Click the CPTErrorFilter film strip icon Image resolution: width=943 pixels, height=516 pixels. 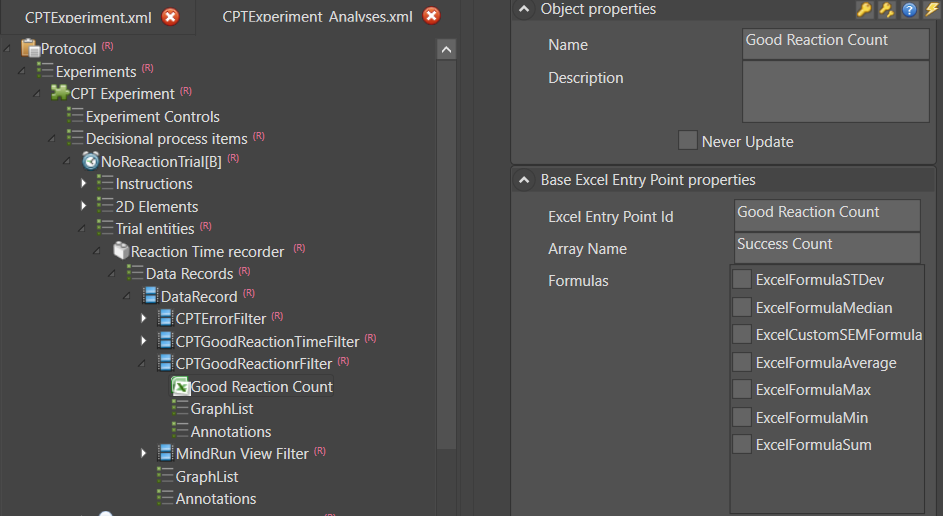click(x=166, y=318)
